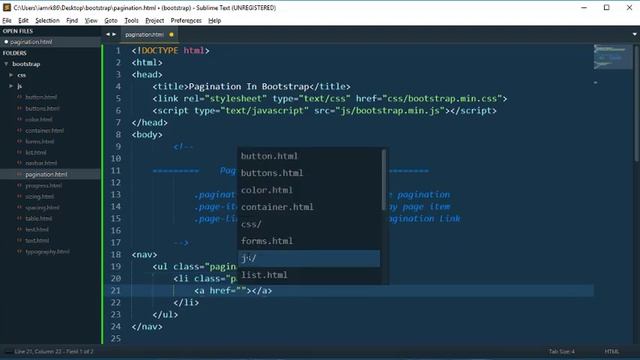Viewport: 640px width, 360px height.
Task: Click line number 18 in gutter
Action: coord(116,255)
